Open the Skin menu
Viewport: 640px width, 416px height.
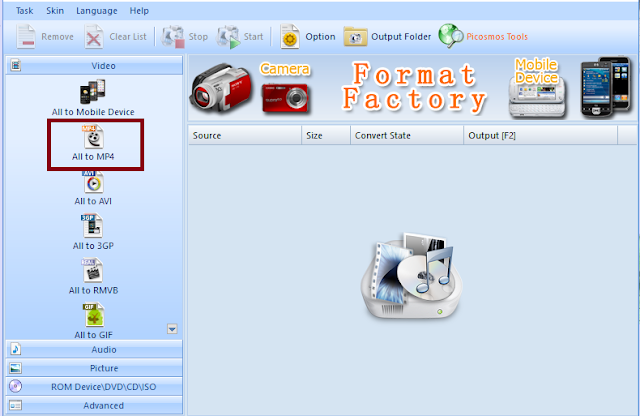pos(55,11)
